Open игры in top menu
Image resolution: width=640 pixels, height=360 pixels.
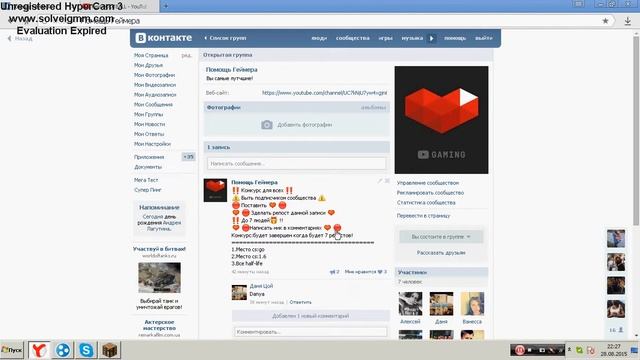click(385, 38)
